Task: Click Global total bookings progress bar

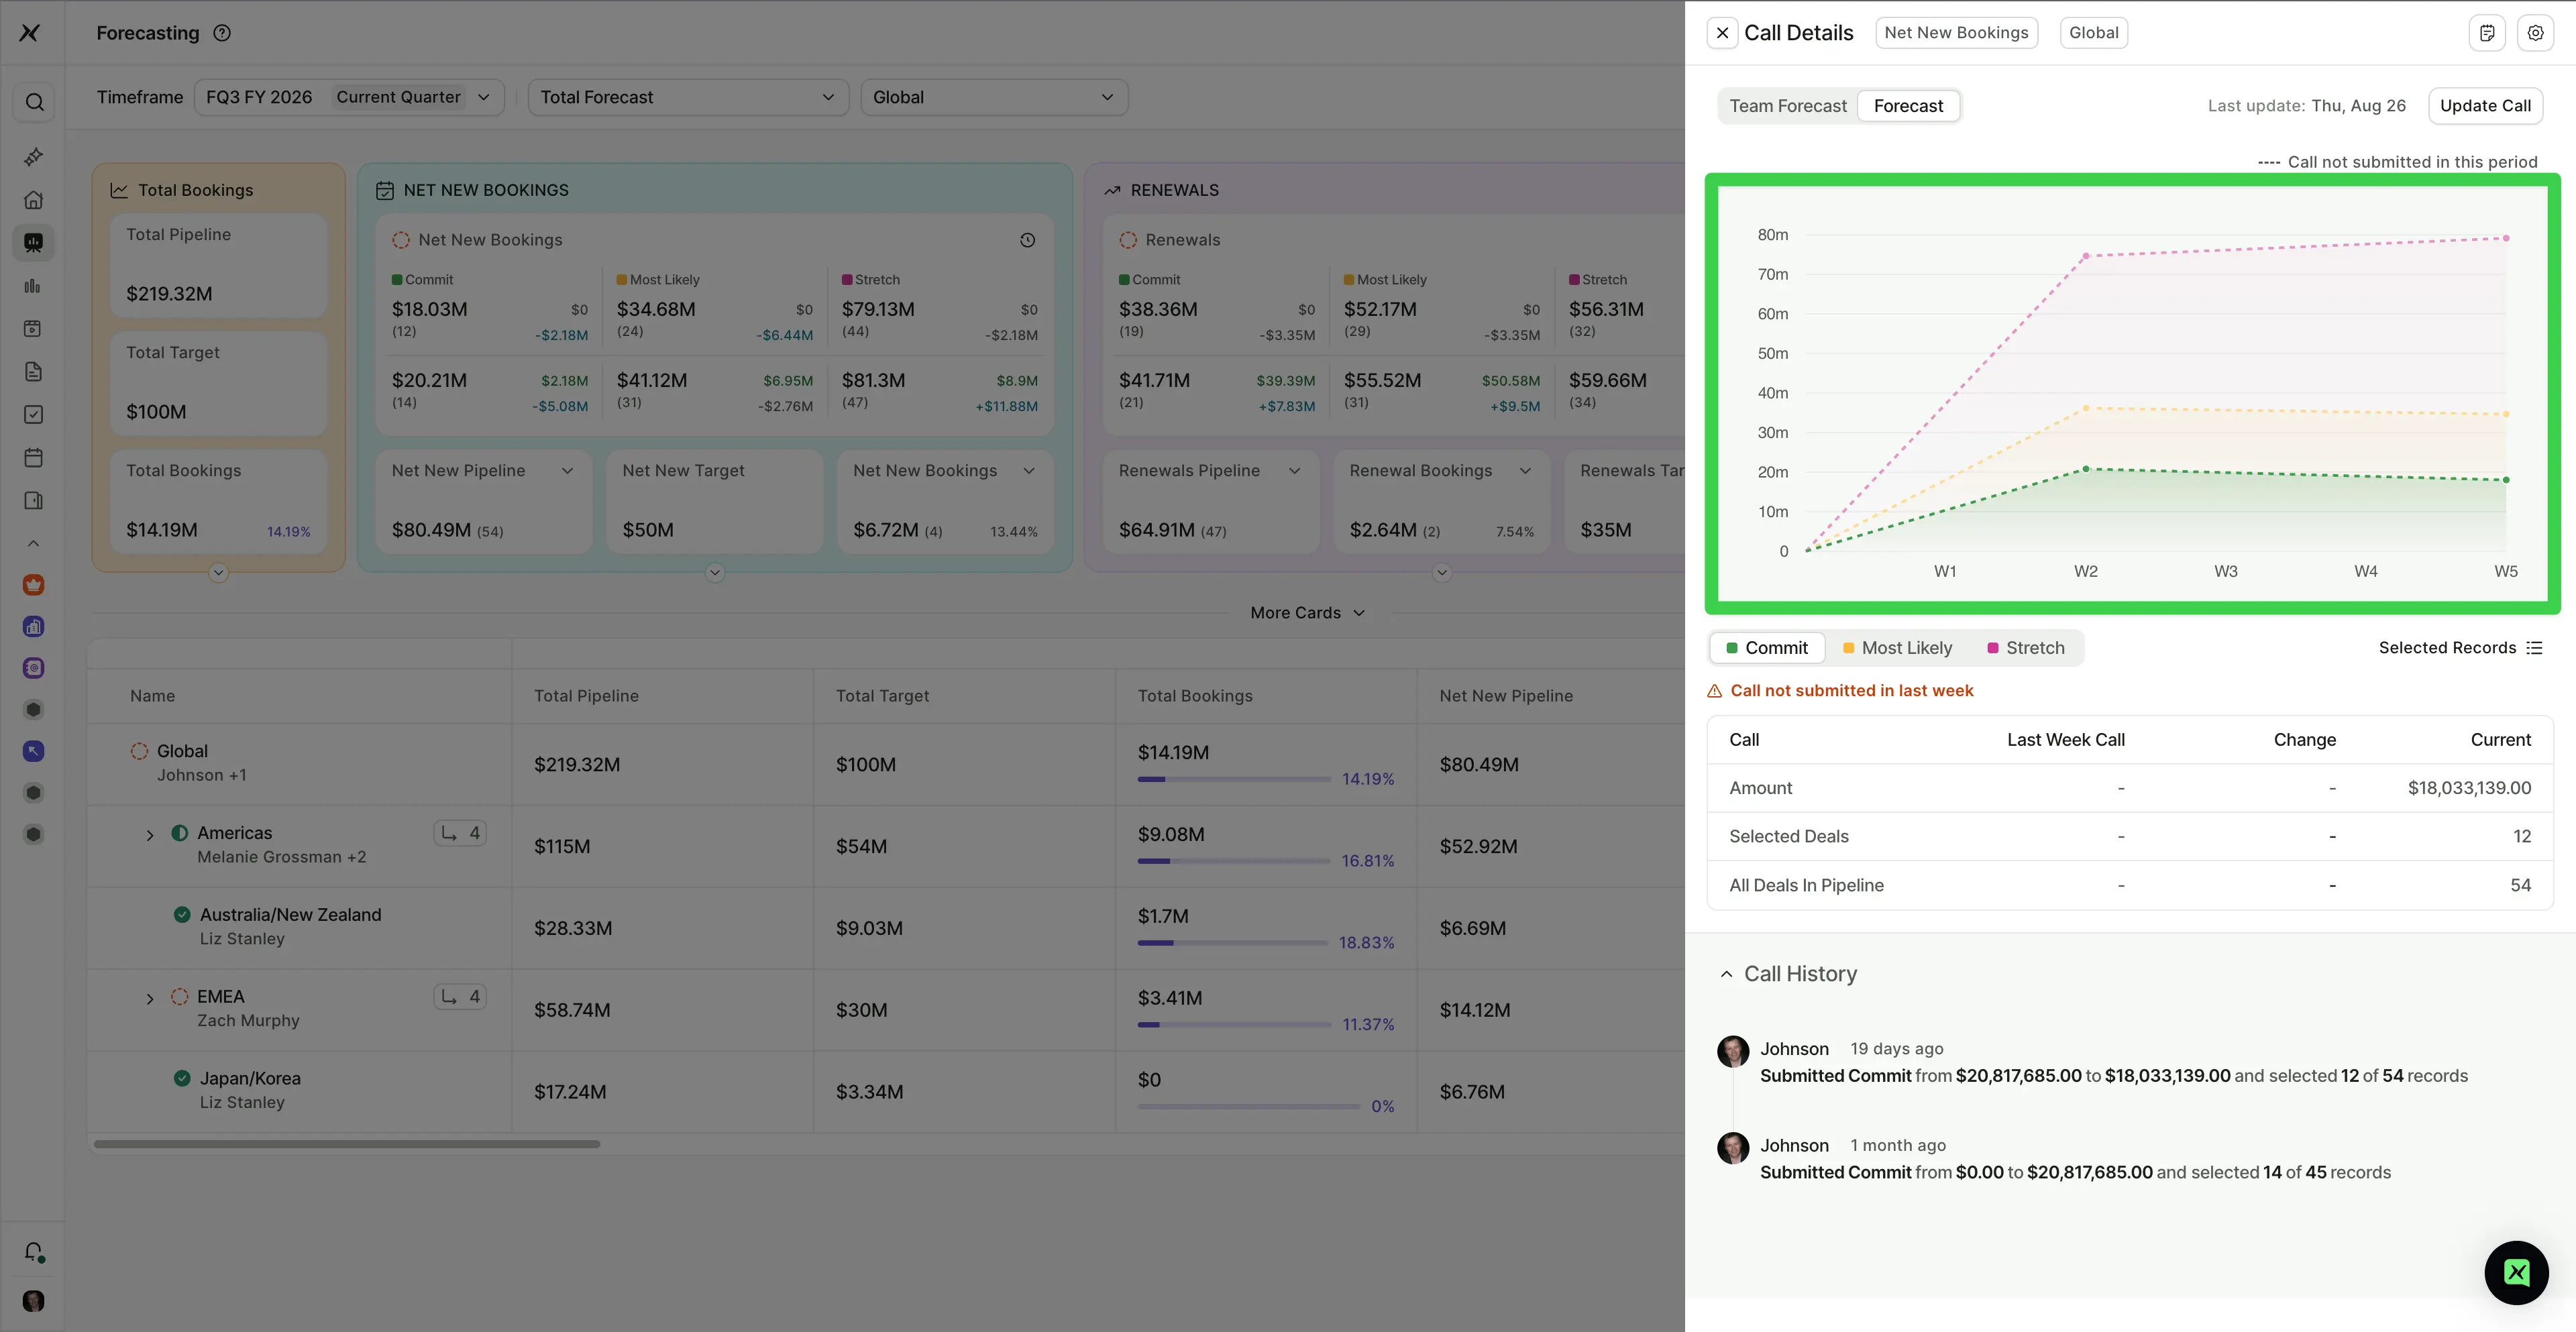Action: [x=1233, y=779]
